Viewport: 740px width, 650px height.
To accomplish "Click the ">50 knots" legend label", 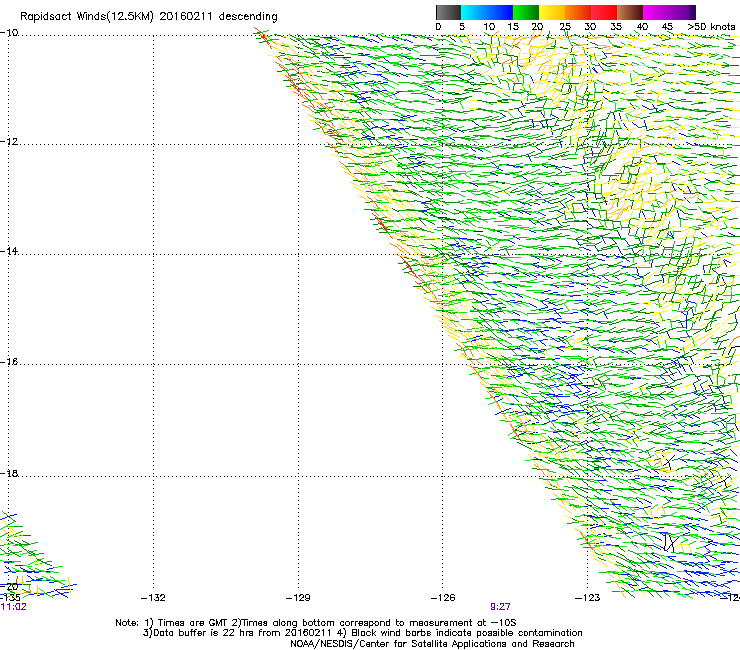I will pos(711,27).
